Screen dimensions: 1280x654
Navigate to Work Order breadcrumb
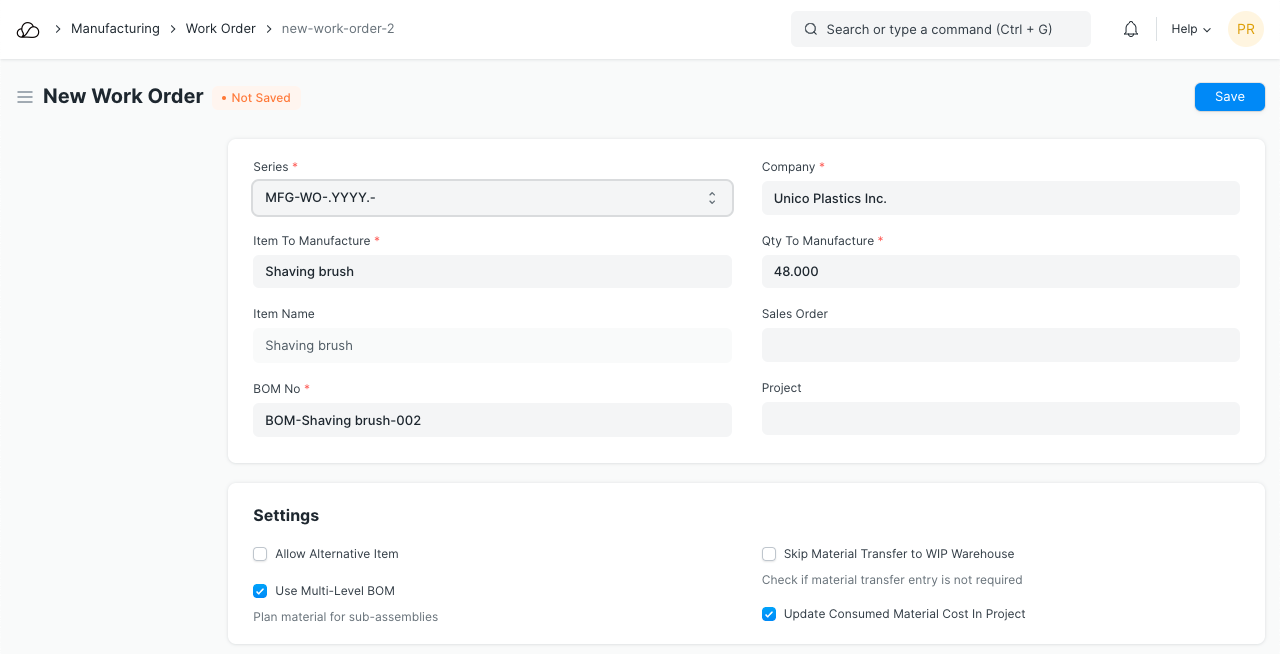(221, 29)
